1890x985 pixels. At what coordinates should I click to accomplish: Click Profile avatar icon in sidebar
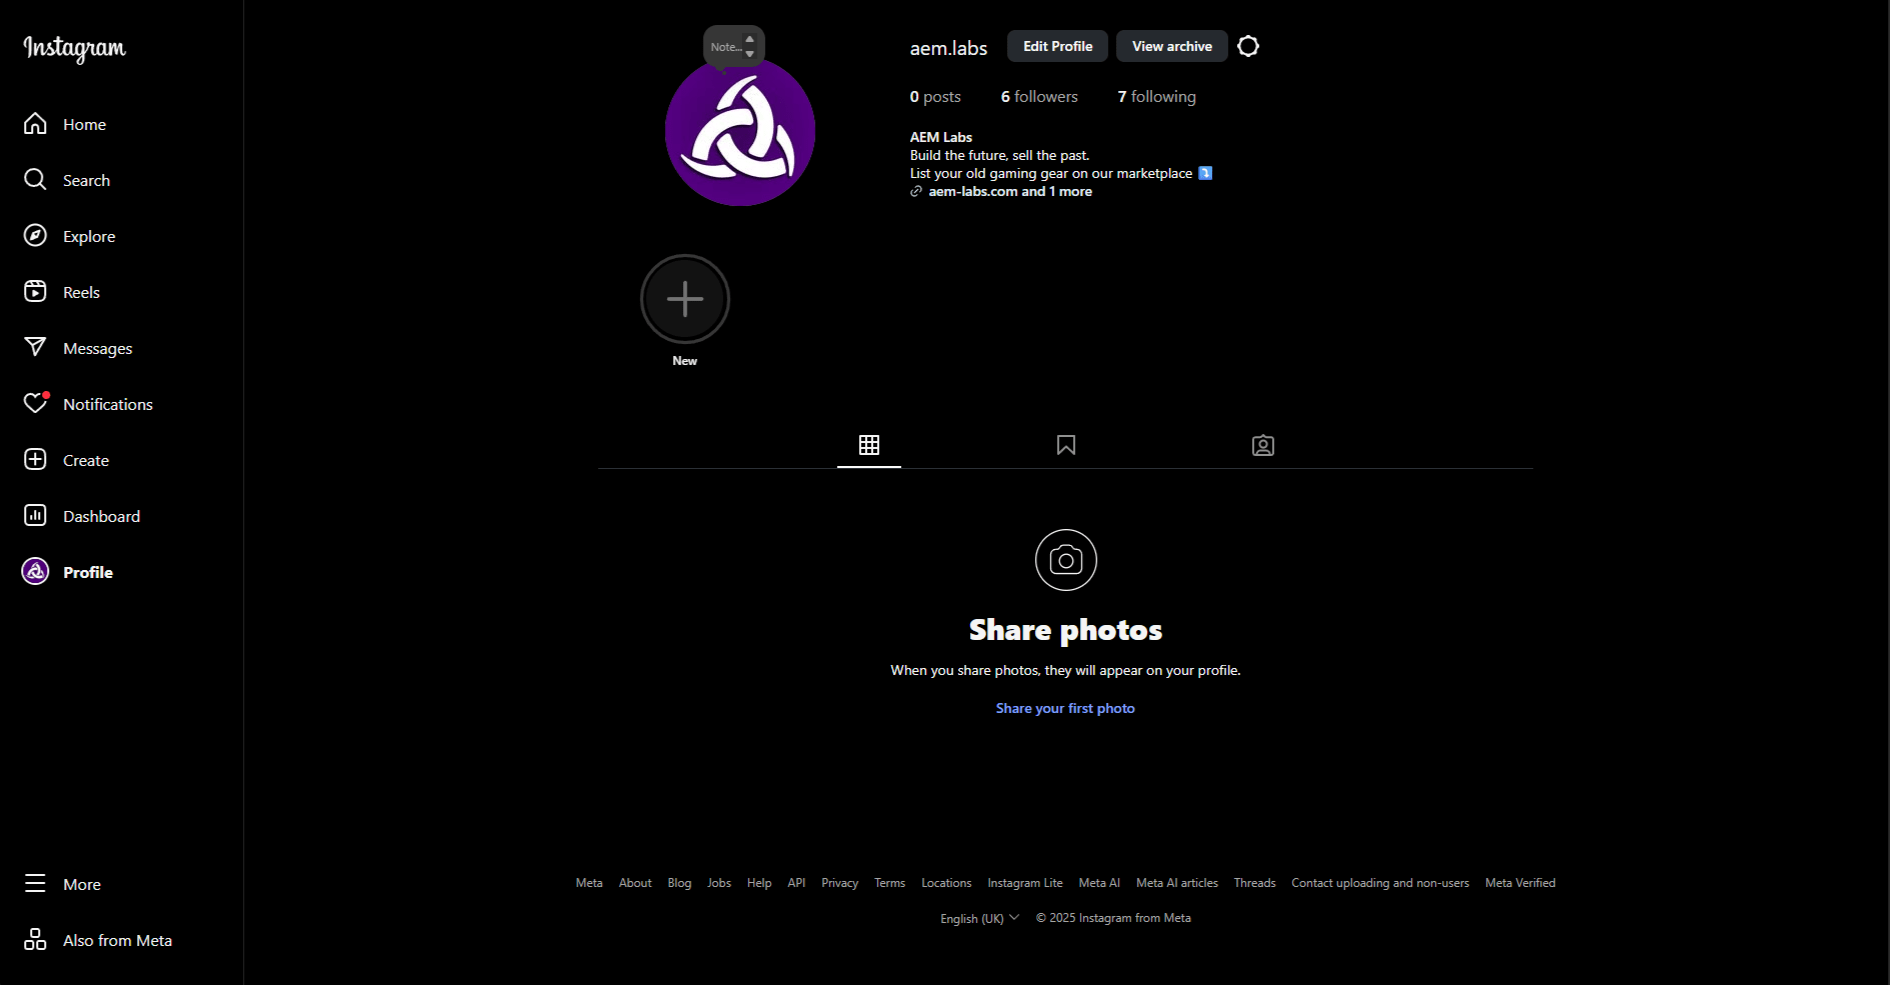(35, 572)
